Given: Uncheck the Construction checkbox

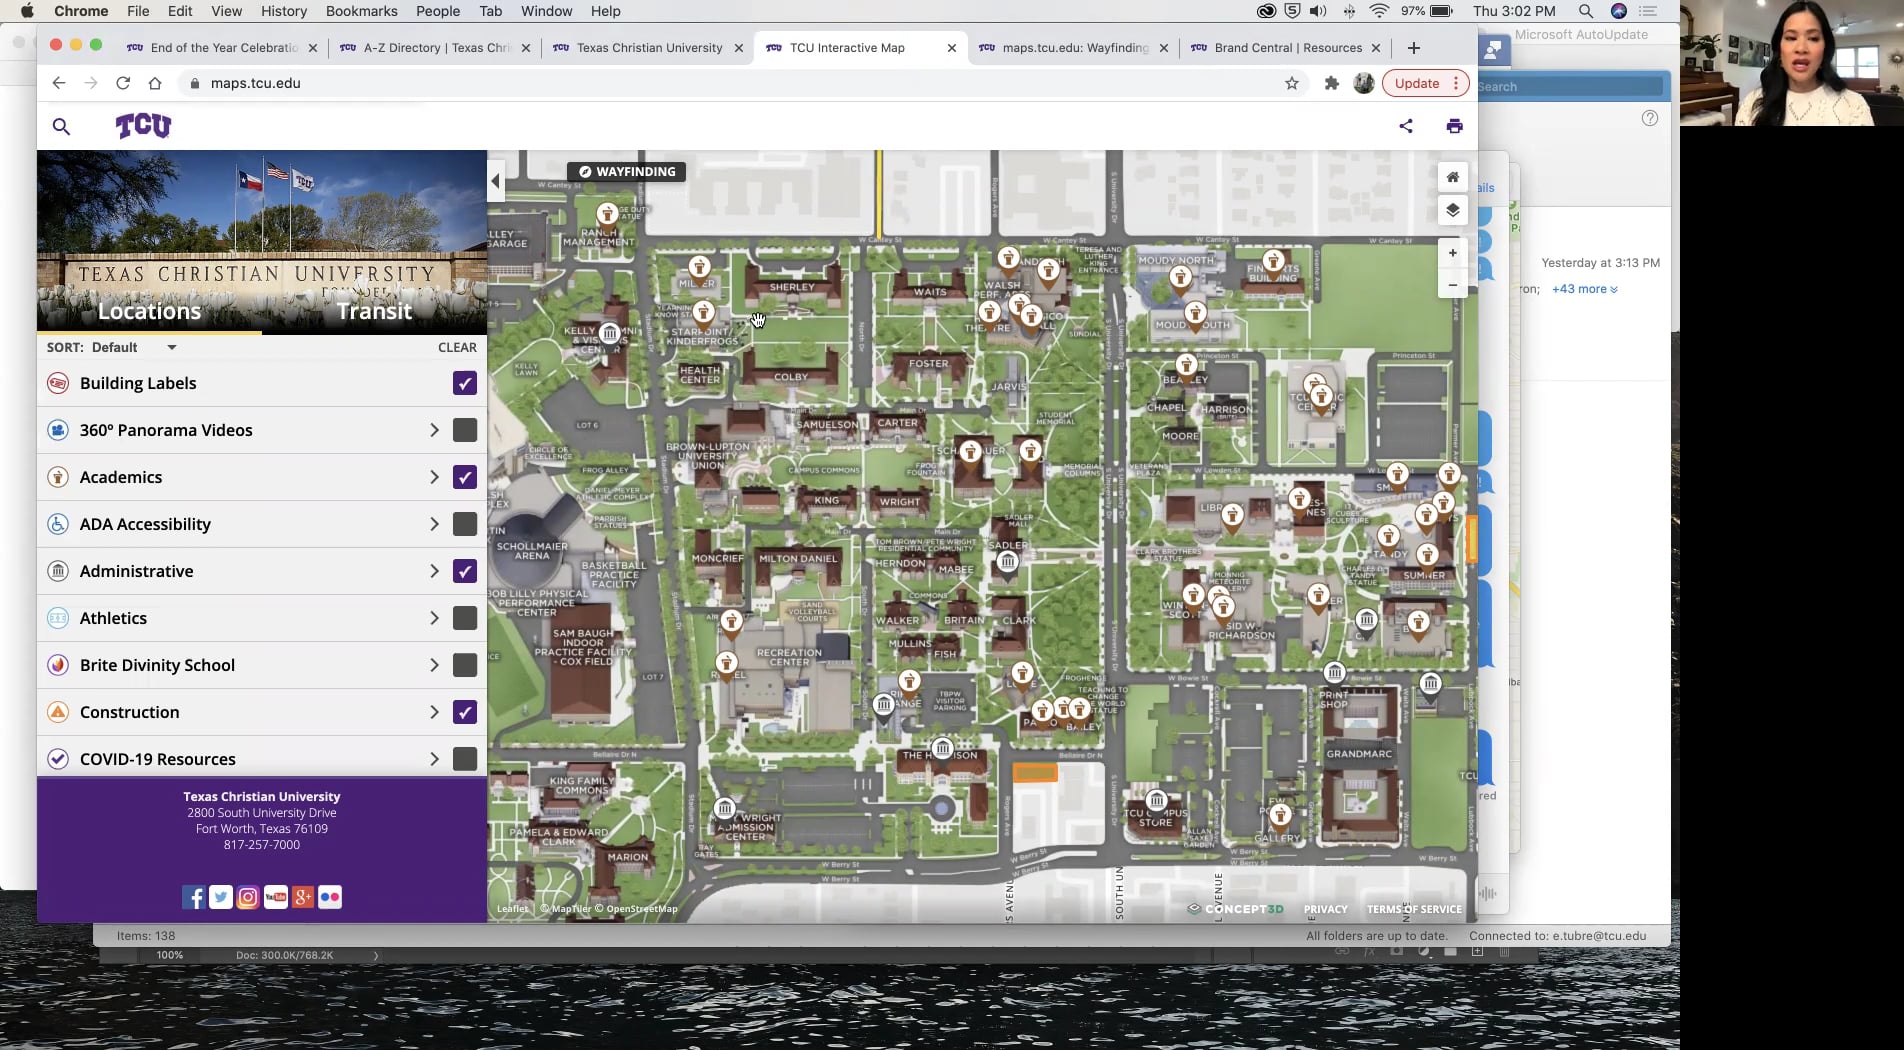Looking at the screenshot, I should point(464,712).
